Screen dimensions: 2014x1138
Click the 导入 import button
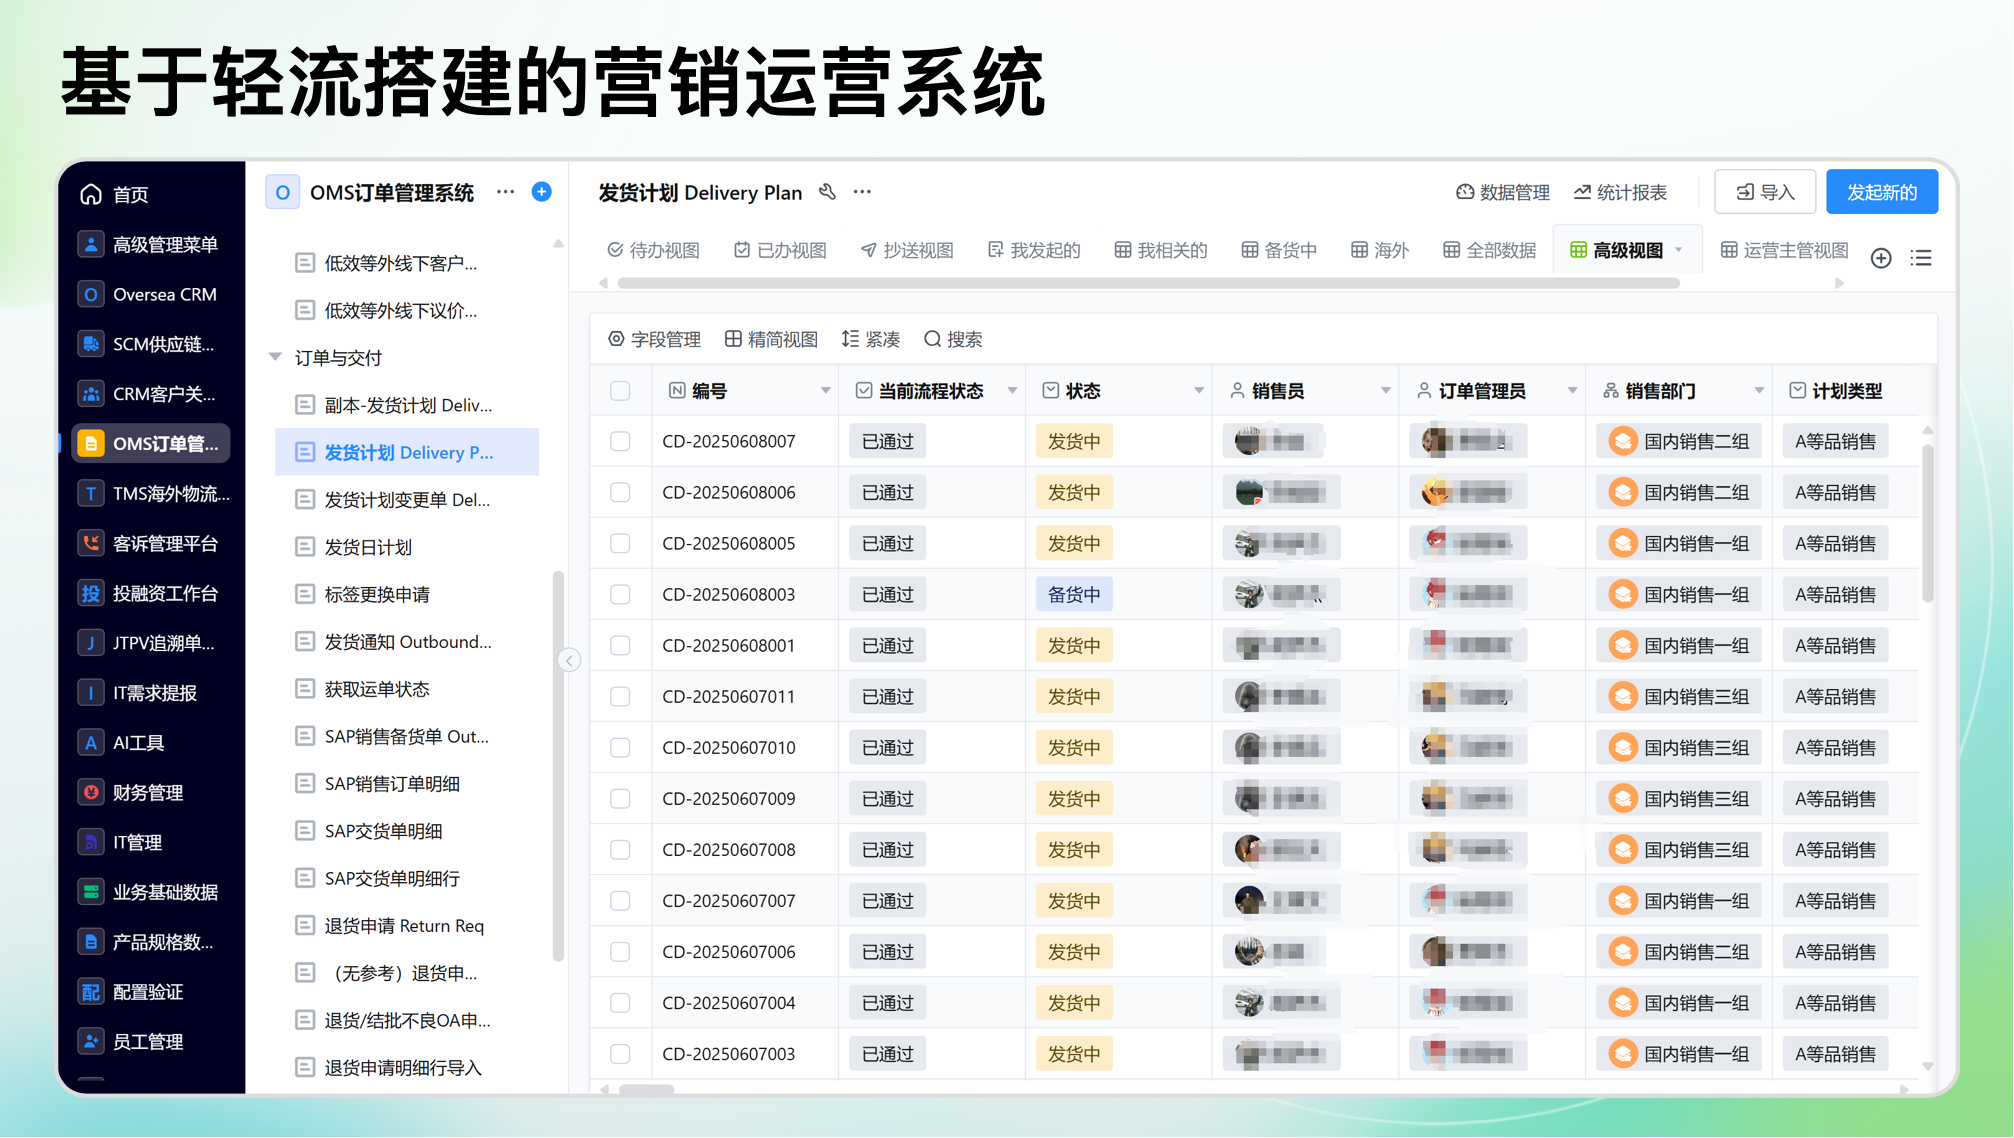click(1765, 192)
